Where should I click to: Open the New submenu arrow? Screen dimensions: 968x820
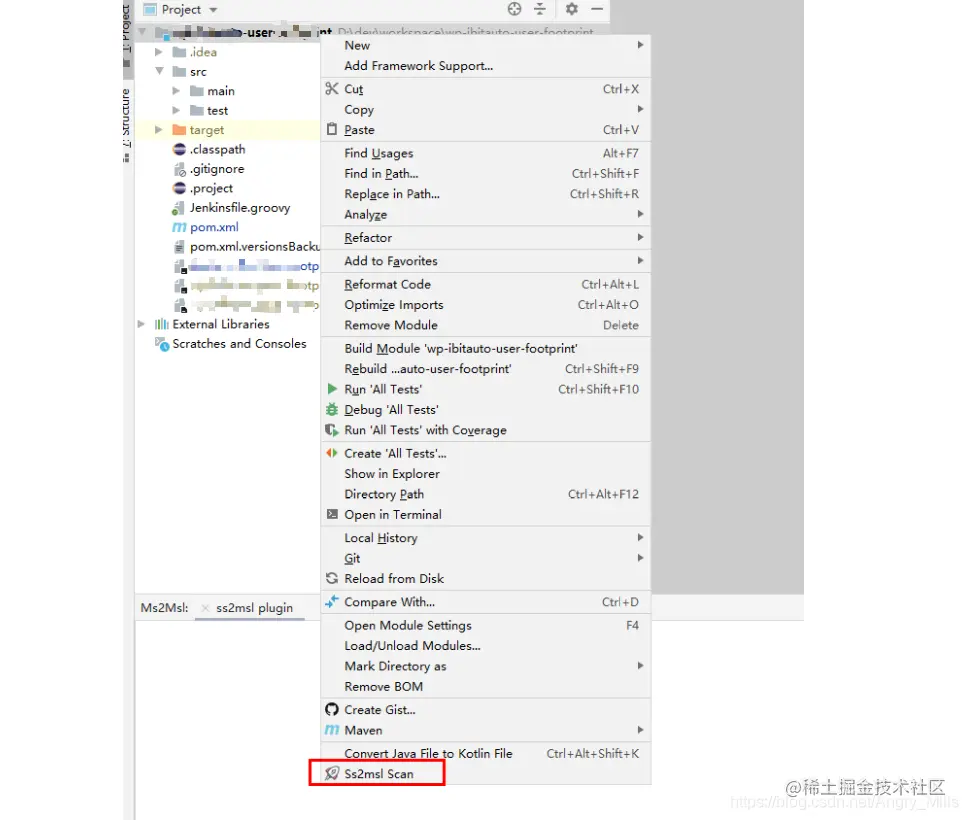point(640,45)
